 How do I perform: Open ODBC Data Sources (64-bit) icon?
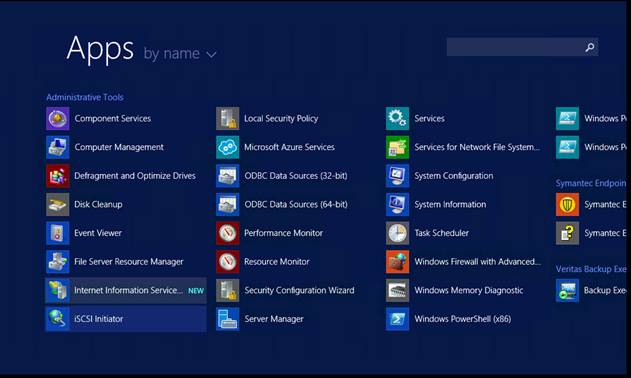pos(227,204)
